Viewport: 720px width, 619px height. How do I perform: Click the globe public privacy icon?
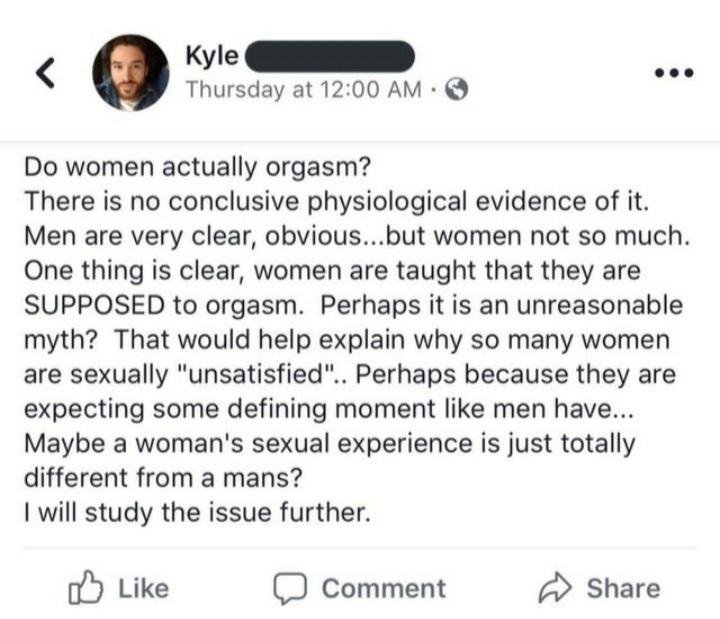pyautogui.click(x=456, y=89)
